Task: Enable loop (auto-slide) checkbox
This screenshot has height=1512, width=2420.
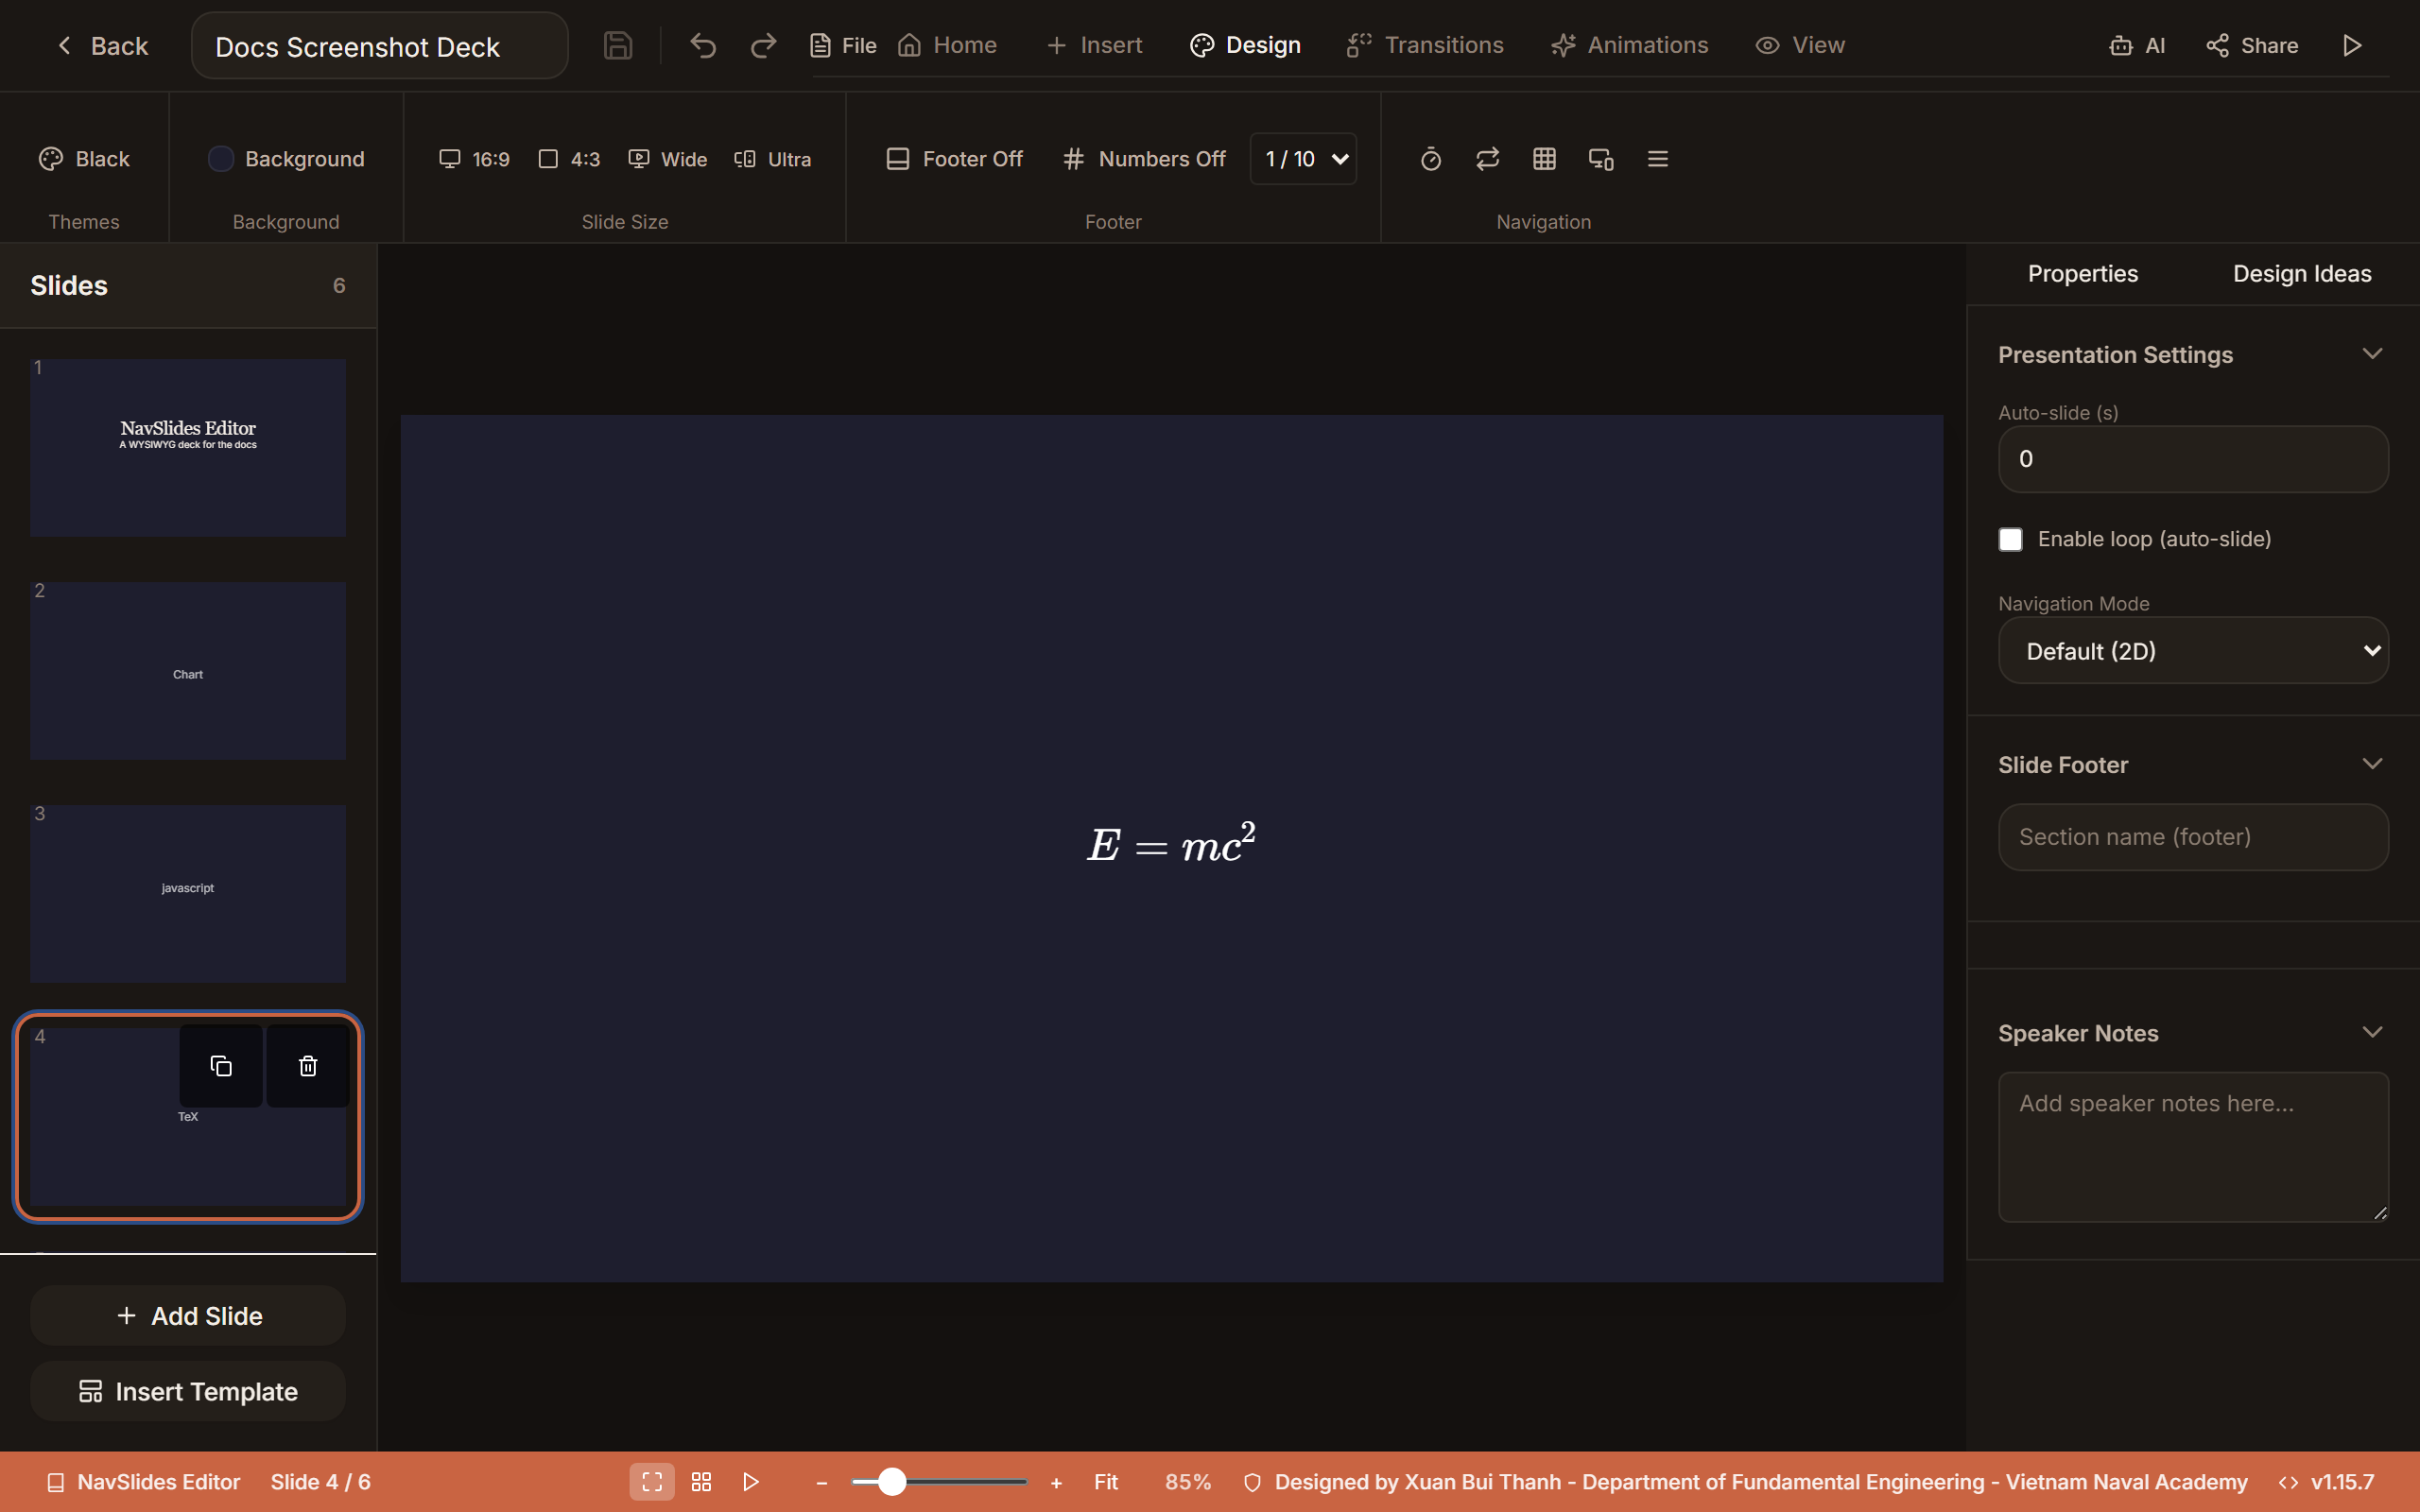Action: pyautogui.click(x=2010, y=540)
